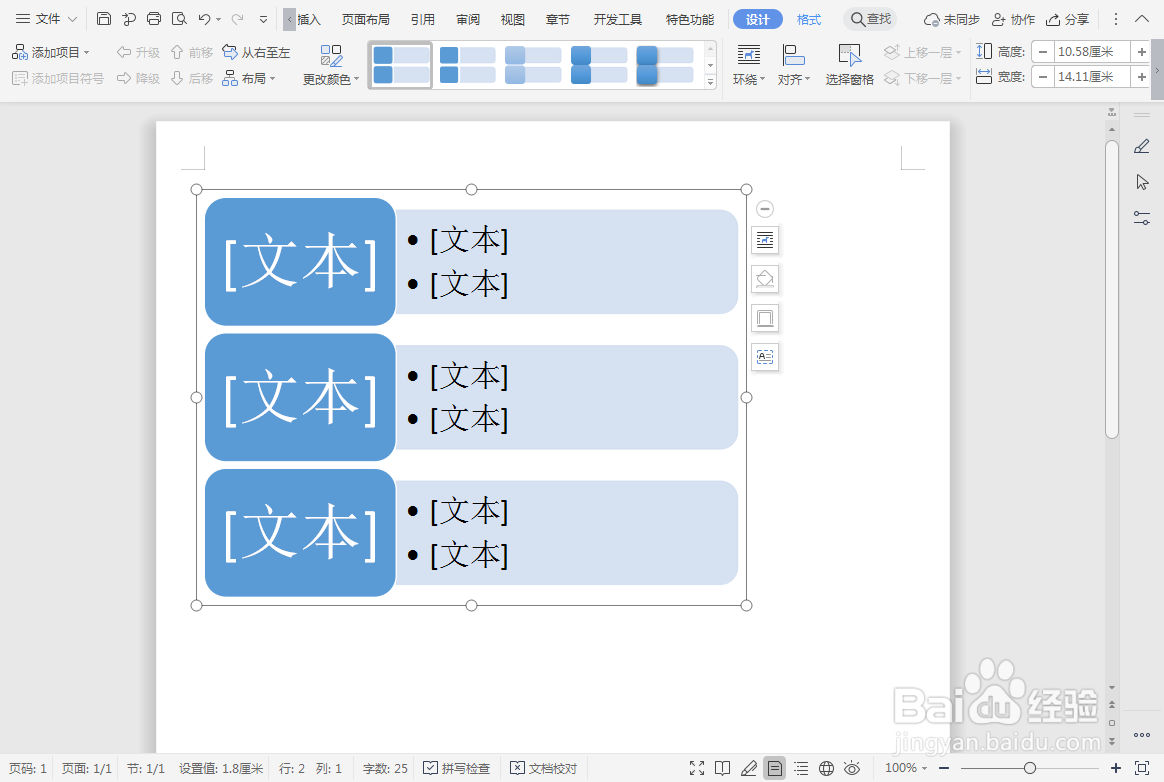Click the select cursor icon in sidebar

point(1142,182)
